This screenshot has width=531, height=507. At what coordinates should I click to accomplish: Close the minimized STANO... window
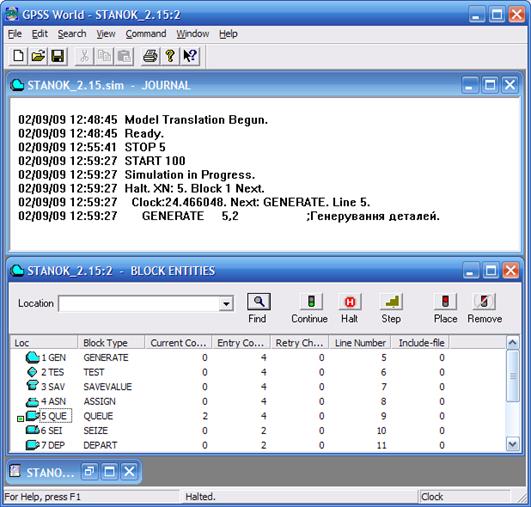point(129,471)
